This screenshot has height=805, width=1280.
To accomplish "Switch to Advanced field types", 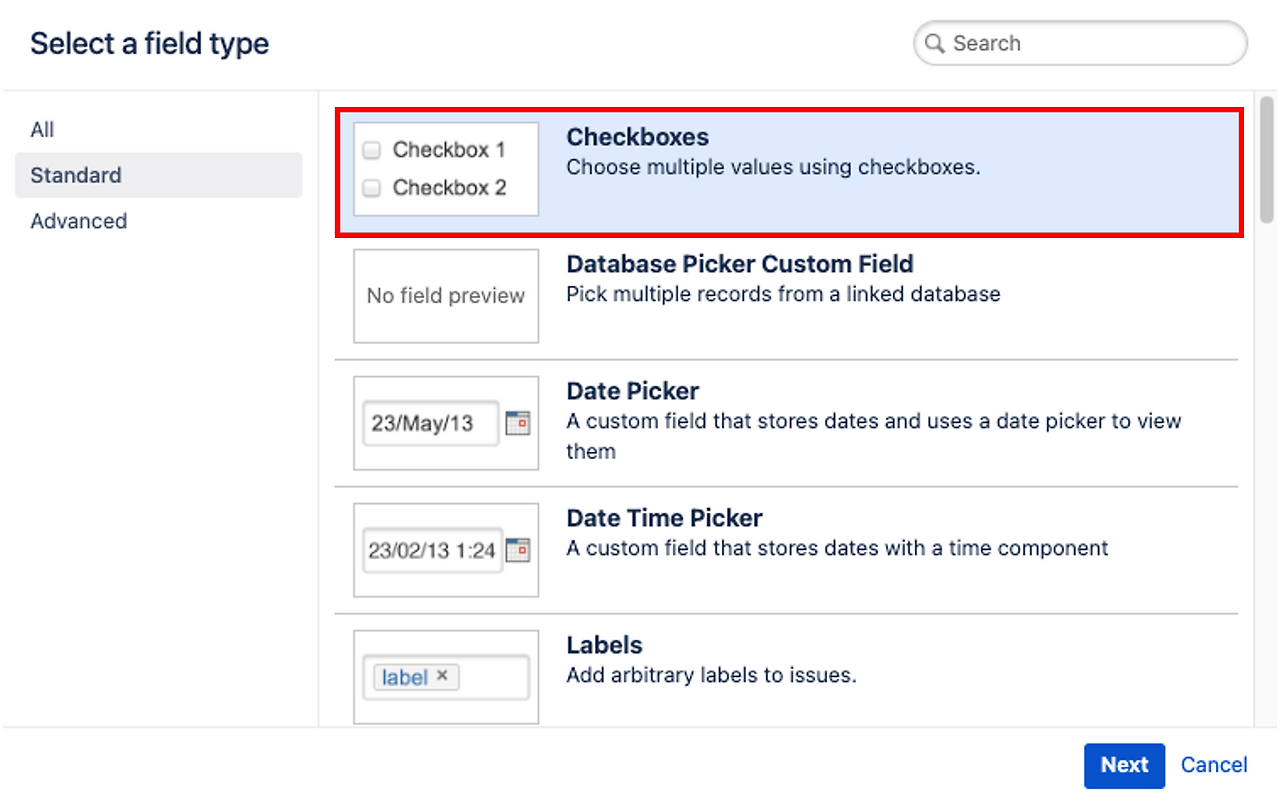I will [79, 221].
